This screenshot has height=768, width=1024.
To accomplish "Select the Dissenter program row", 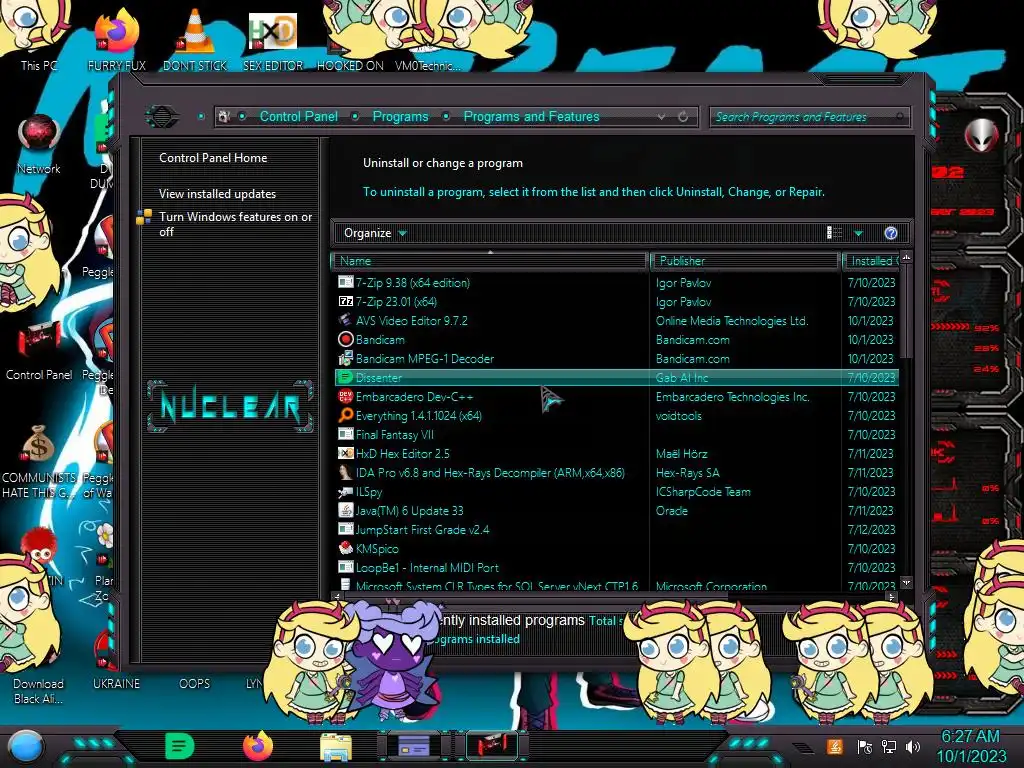I will tap(616, 377).
